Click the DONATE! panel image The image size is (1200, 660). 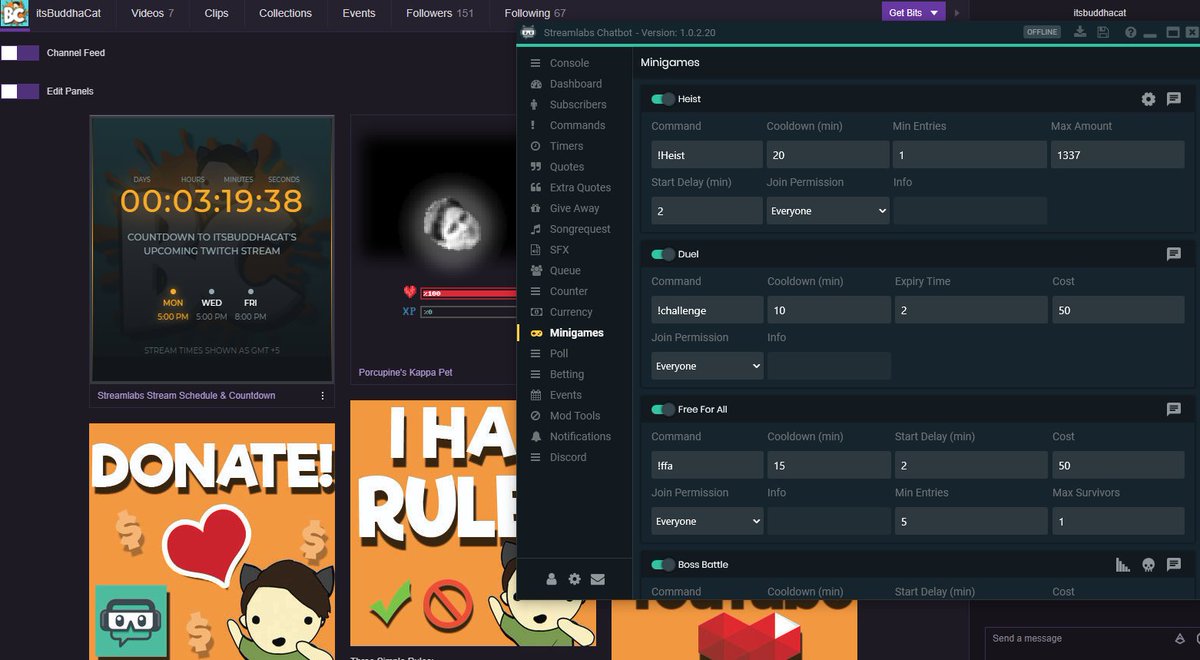(x=212, y=541)
